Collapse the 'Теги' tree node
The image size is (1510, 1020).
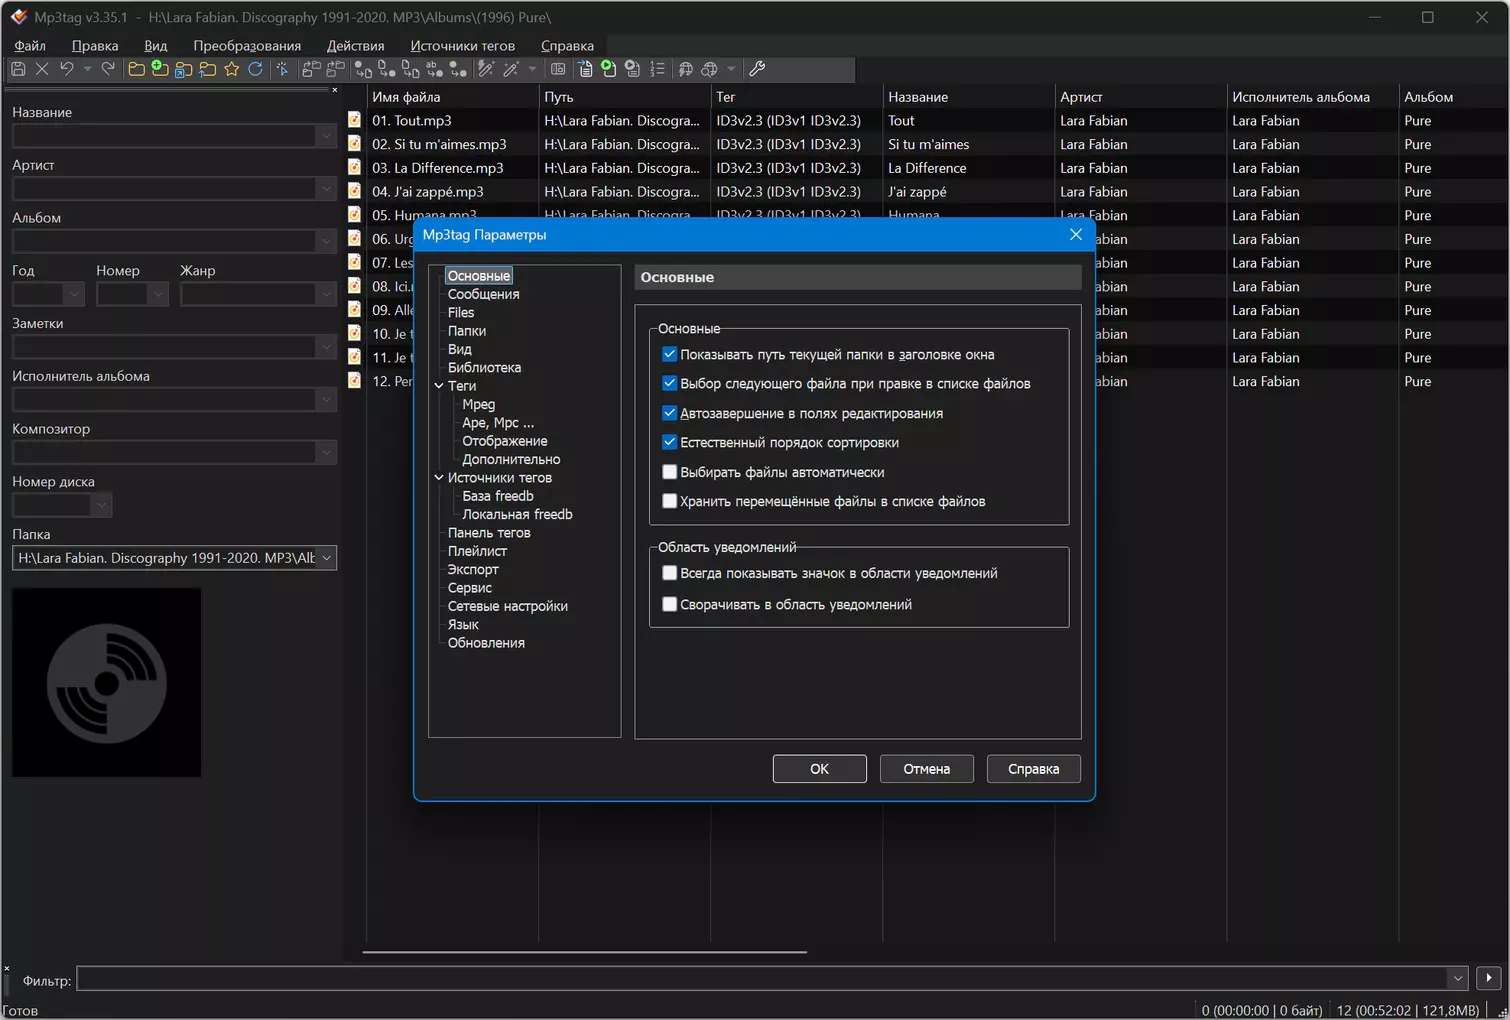tap(439, 386)
